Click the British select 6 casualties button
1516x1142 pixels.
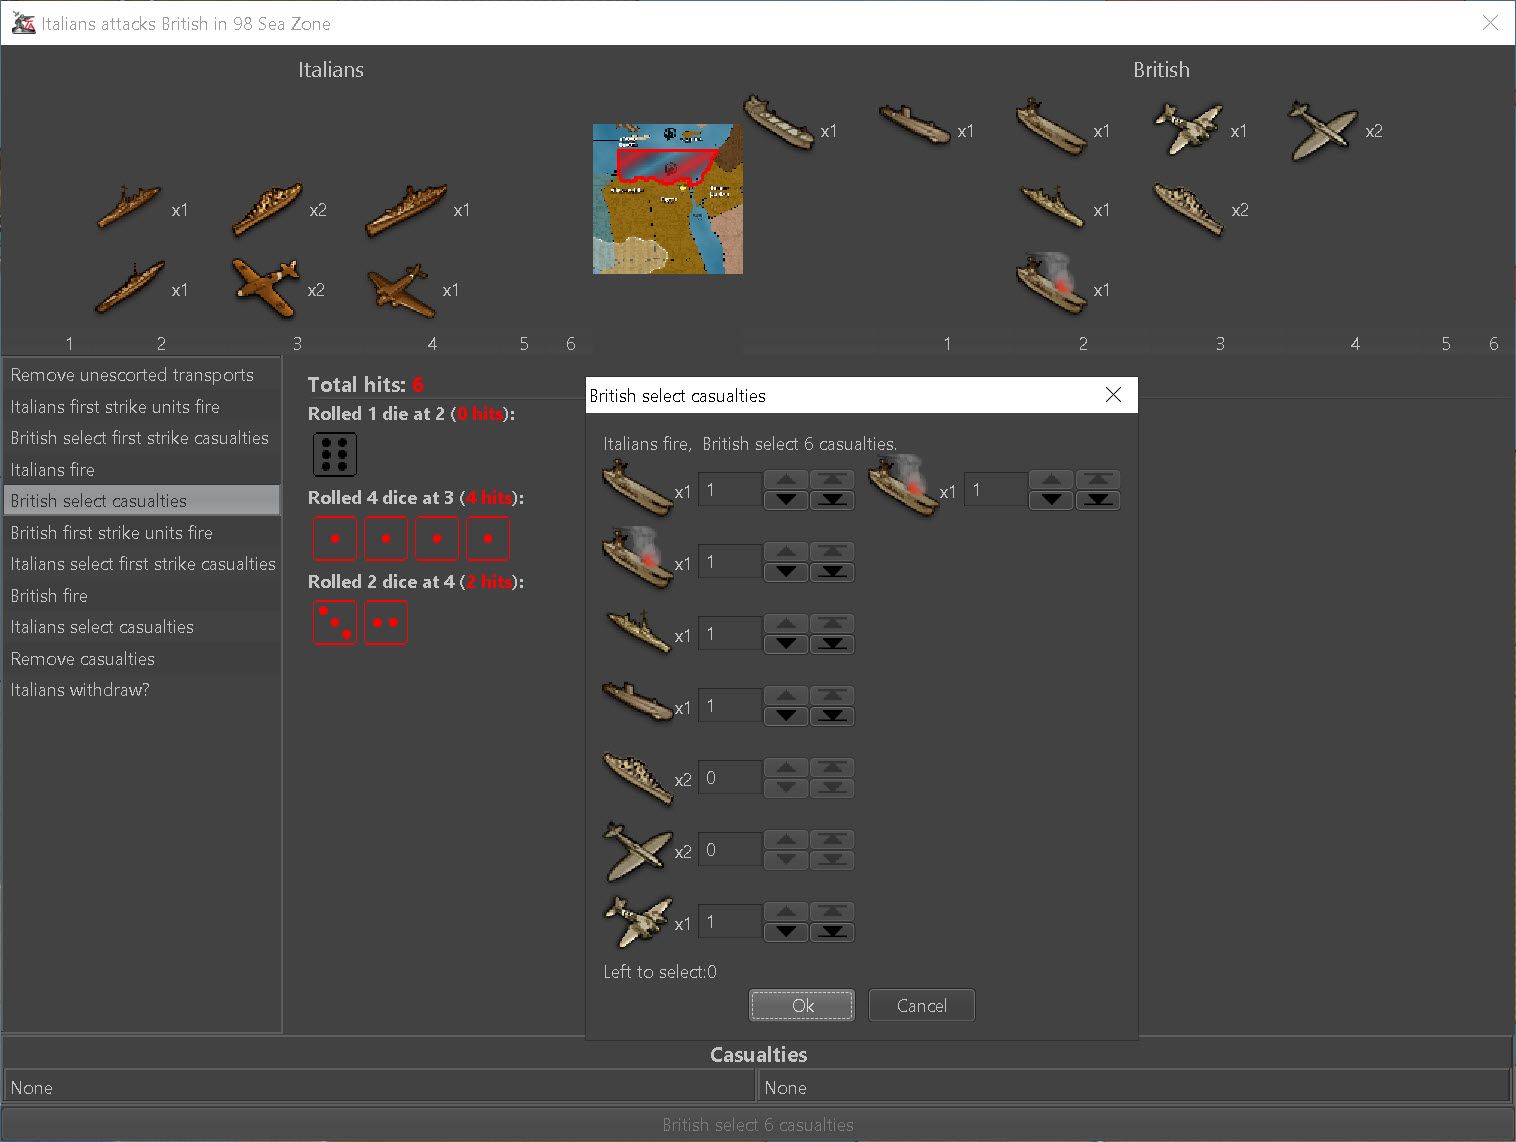758,1125
